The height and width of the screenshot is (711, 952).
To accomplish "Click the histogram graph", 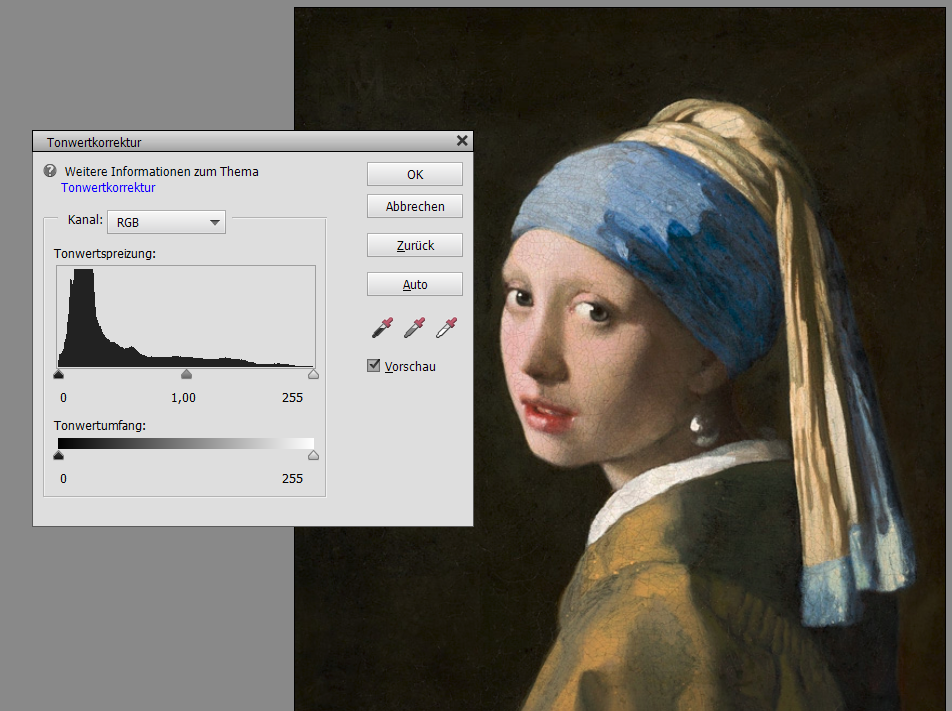I will [x=186, y=316].
